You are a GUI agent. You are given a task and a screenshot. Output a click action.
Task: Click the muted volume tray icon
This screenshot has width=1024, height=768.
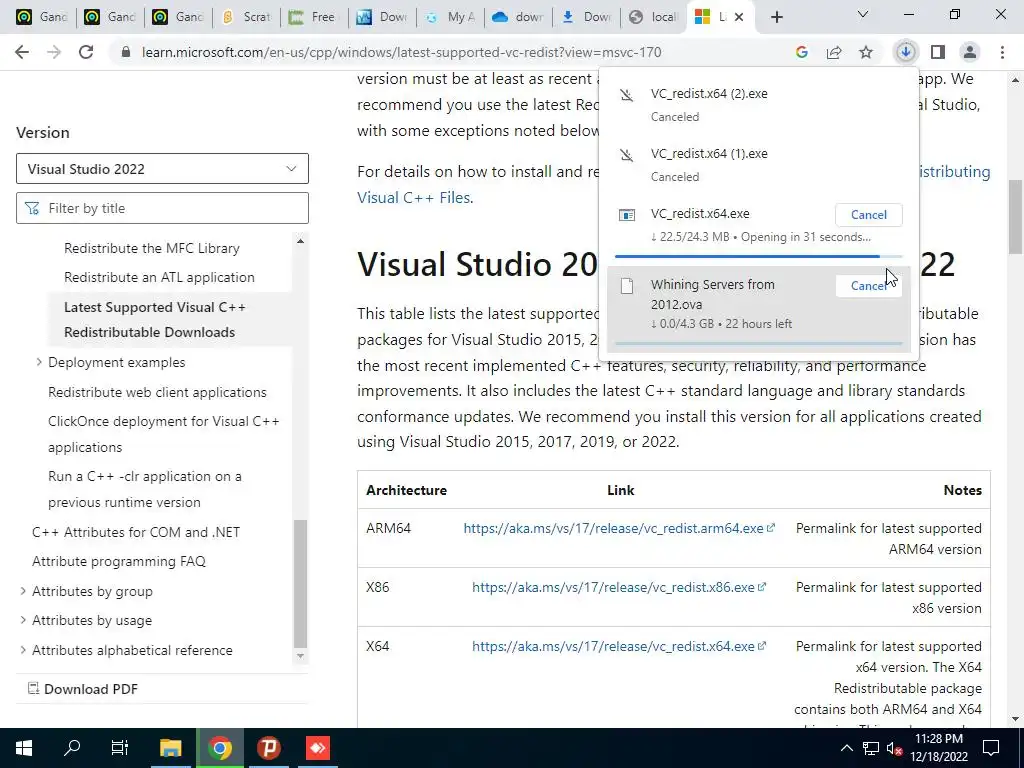click(895, 748)
